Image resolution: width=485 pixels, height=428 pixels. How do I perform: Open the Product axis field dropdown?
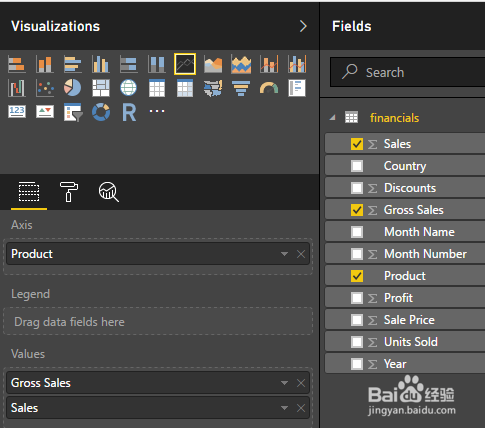[x=284, y=254]
